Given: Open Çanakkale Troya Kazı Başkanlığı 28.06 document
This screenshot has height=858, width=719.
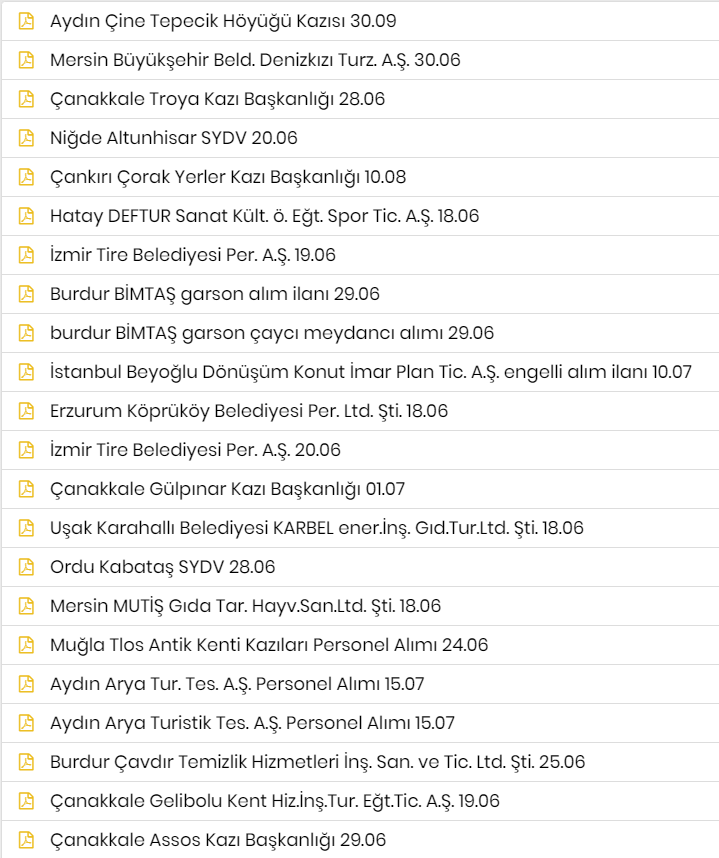Looking at the screenshot, I should 217,99.
